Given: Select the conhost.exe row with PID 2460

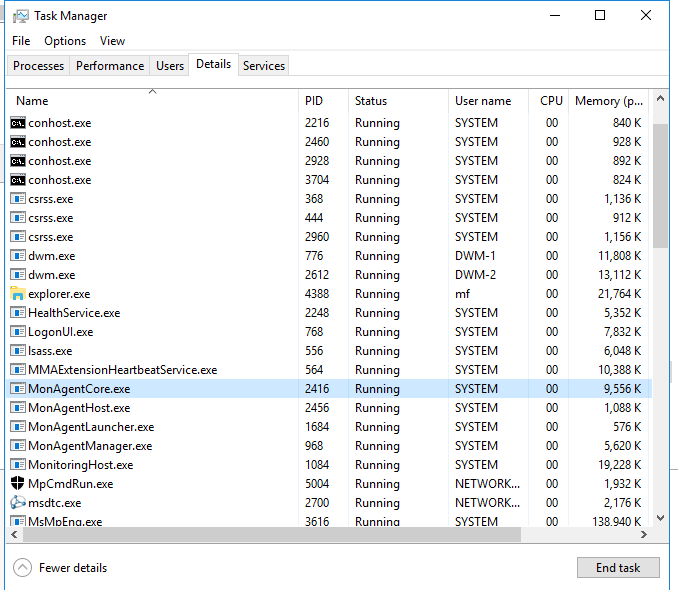Looking at the screenshot, I should [x=329, y=142].
